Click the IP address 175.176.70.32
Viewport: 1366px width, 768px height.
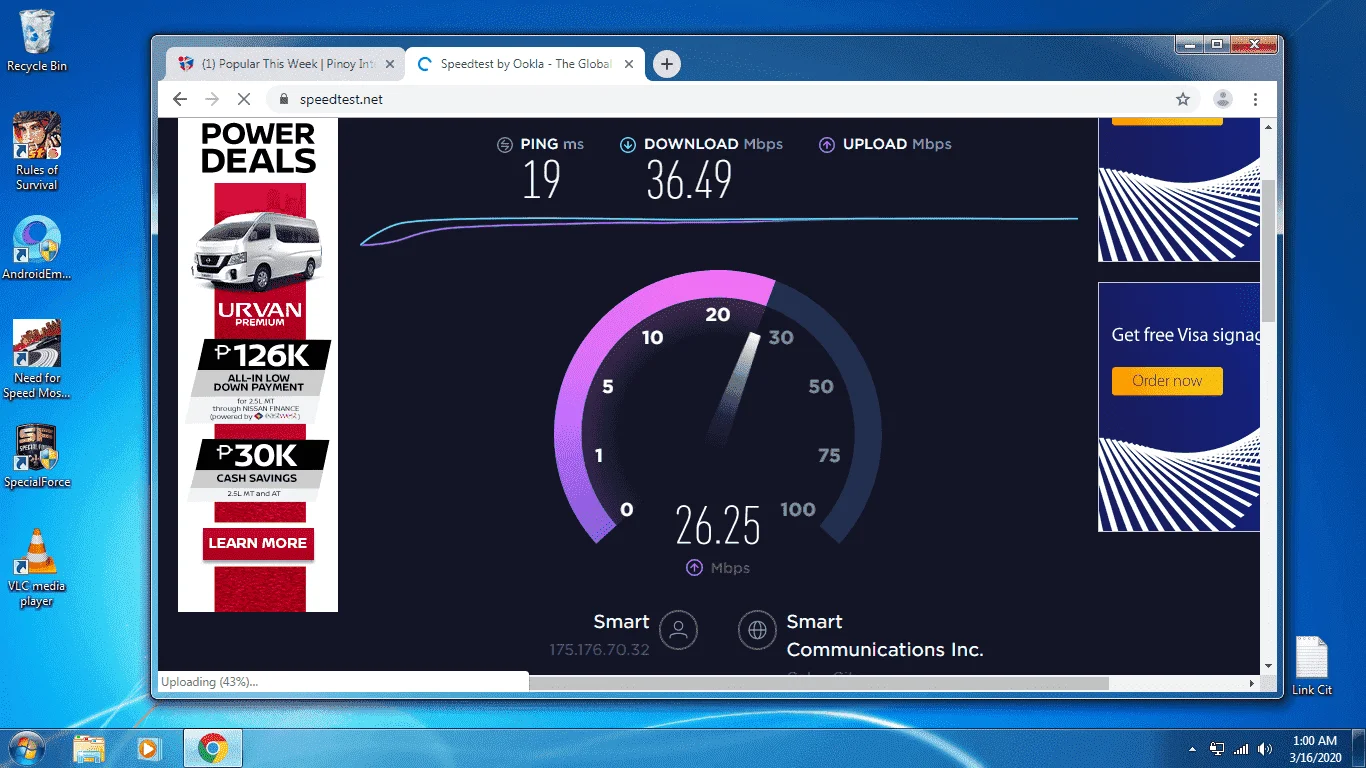(x=600, y=650)
